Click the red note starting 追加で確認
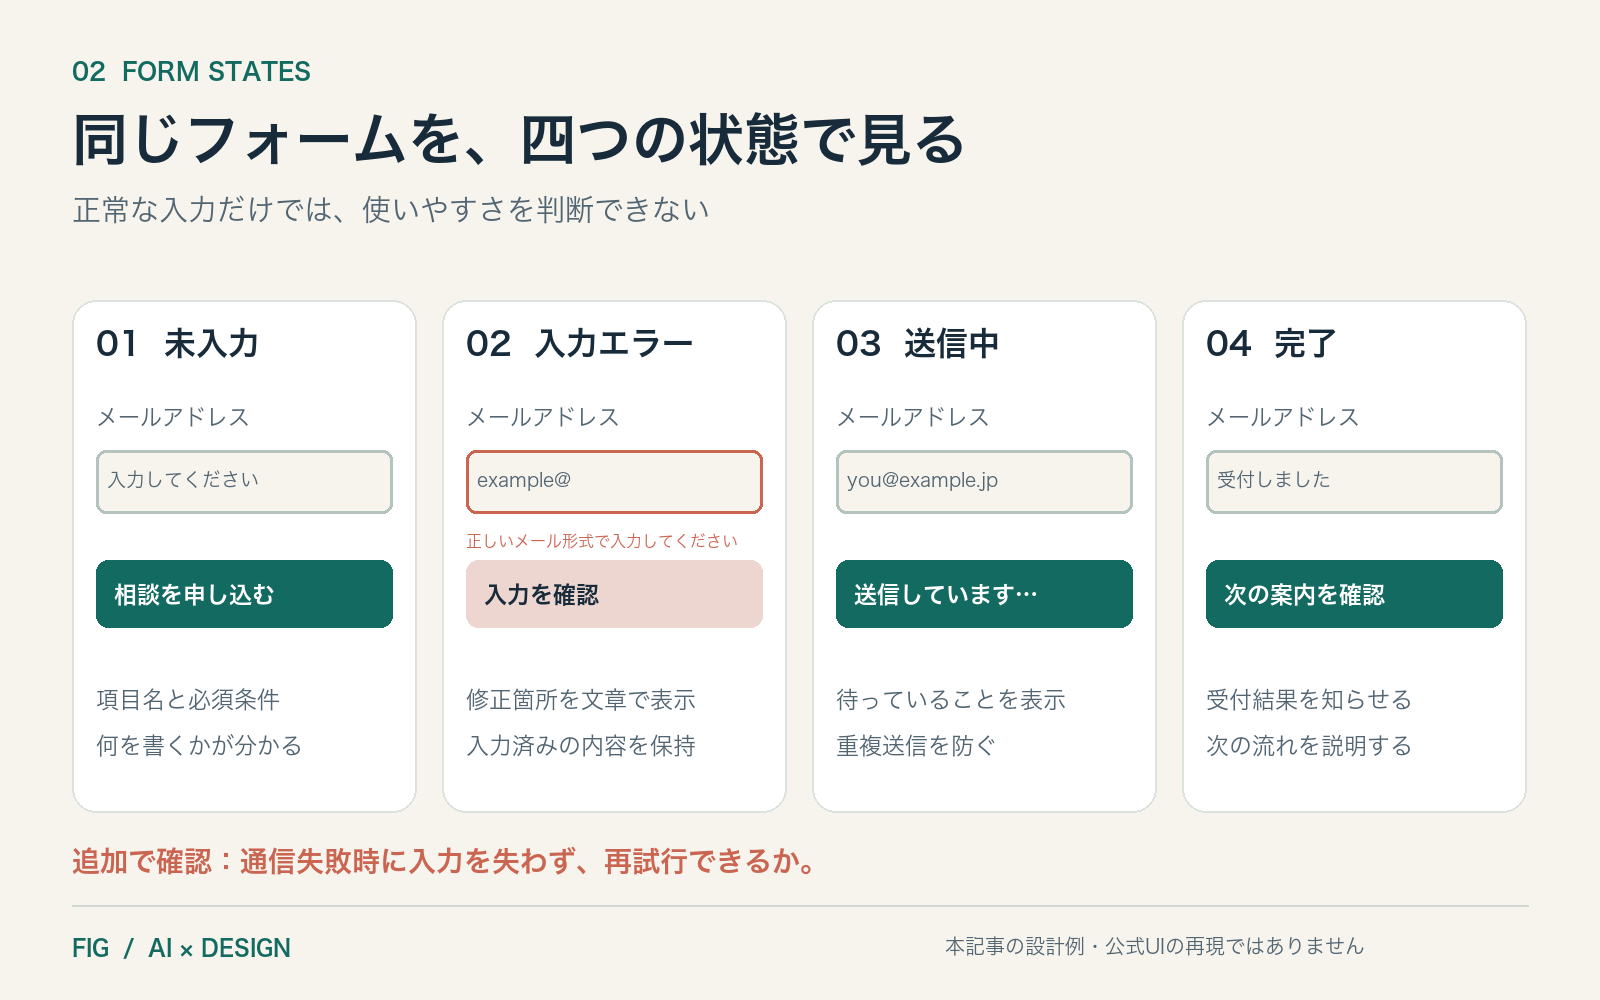The image size is (1600, 1000). pyautogui.click(x=445, y=861)
